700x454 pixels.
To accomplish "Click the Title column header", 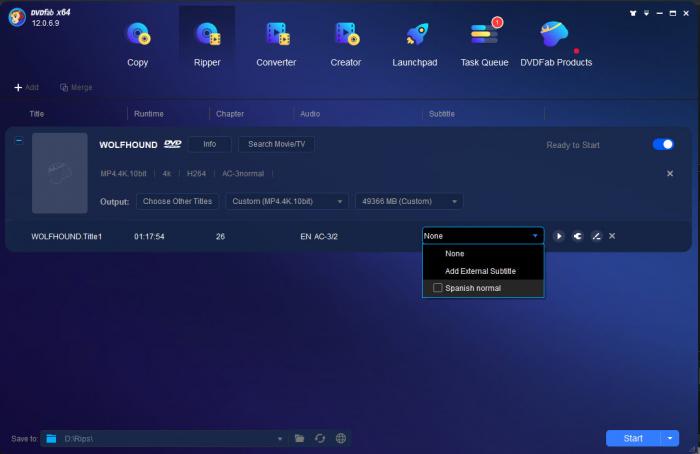I will click(x=37, y=114).
